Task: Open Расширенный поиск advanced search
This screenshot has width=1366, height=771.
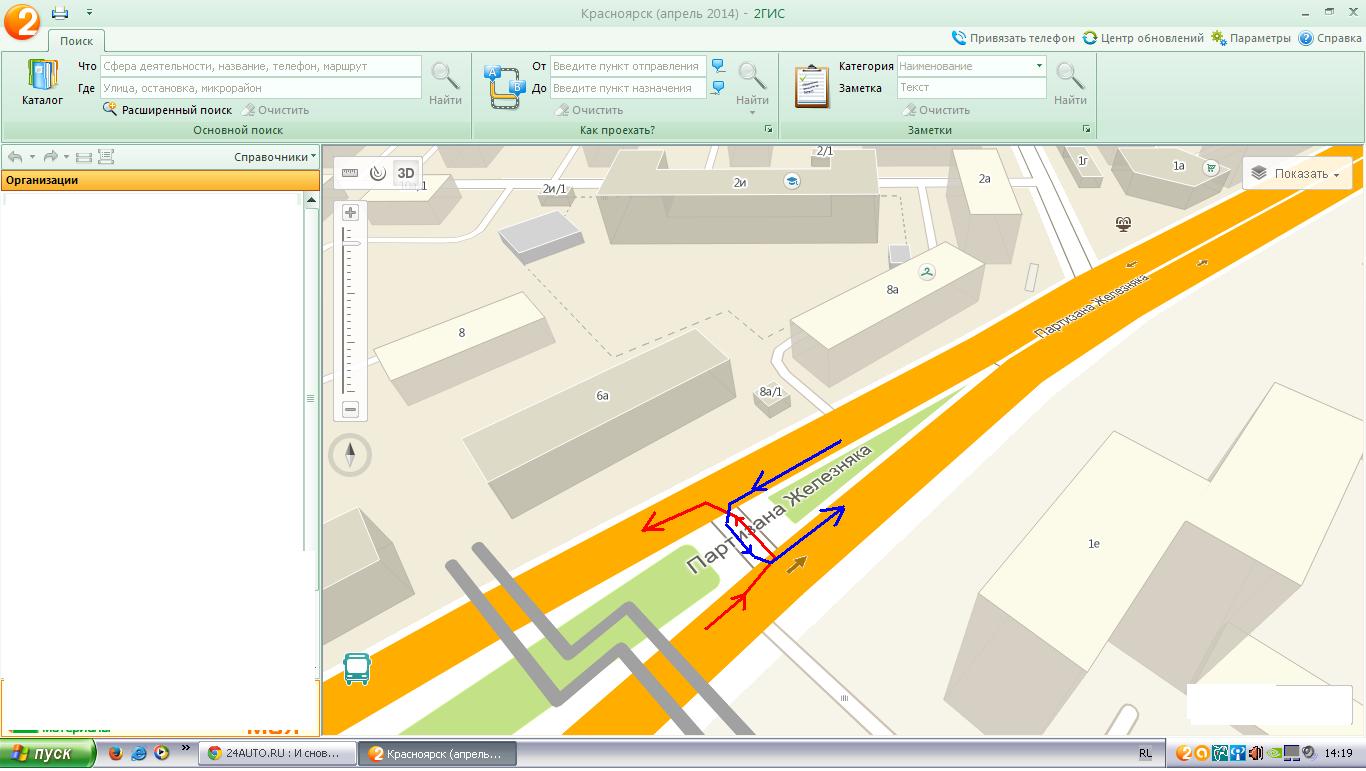Action: tap(167, 110)
